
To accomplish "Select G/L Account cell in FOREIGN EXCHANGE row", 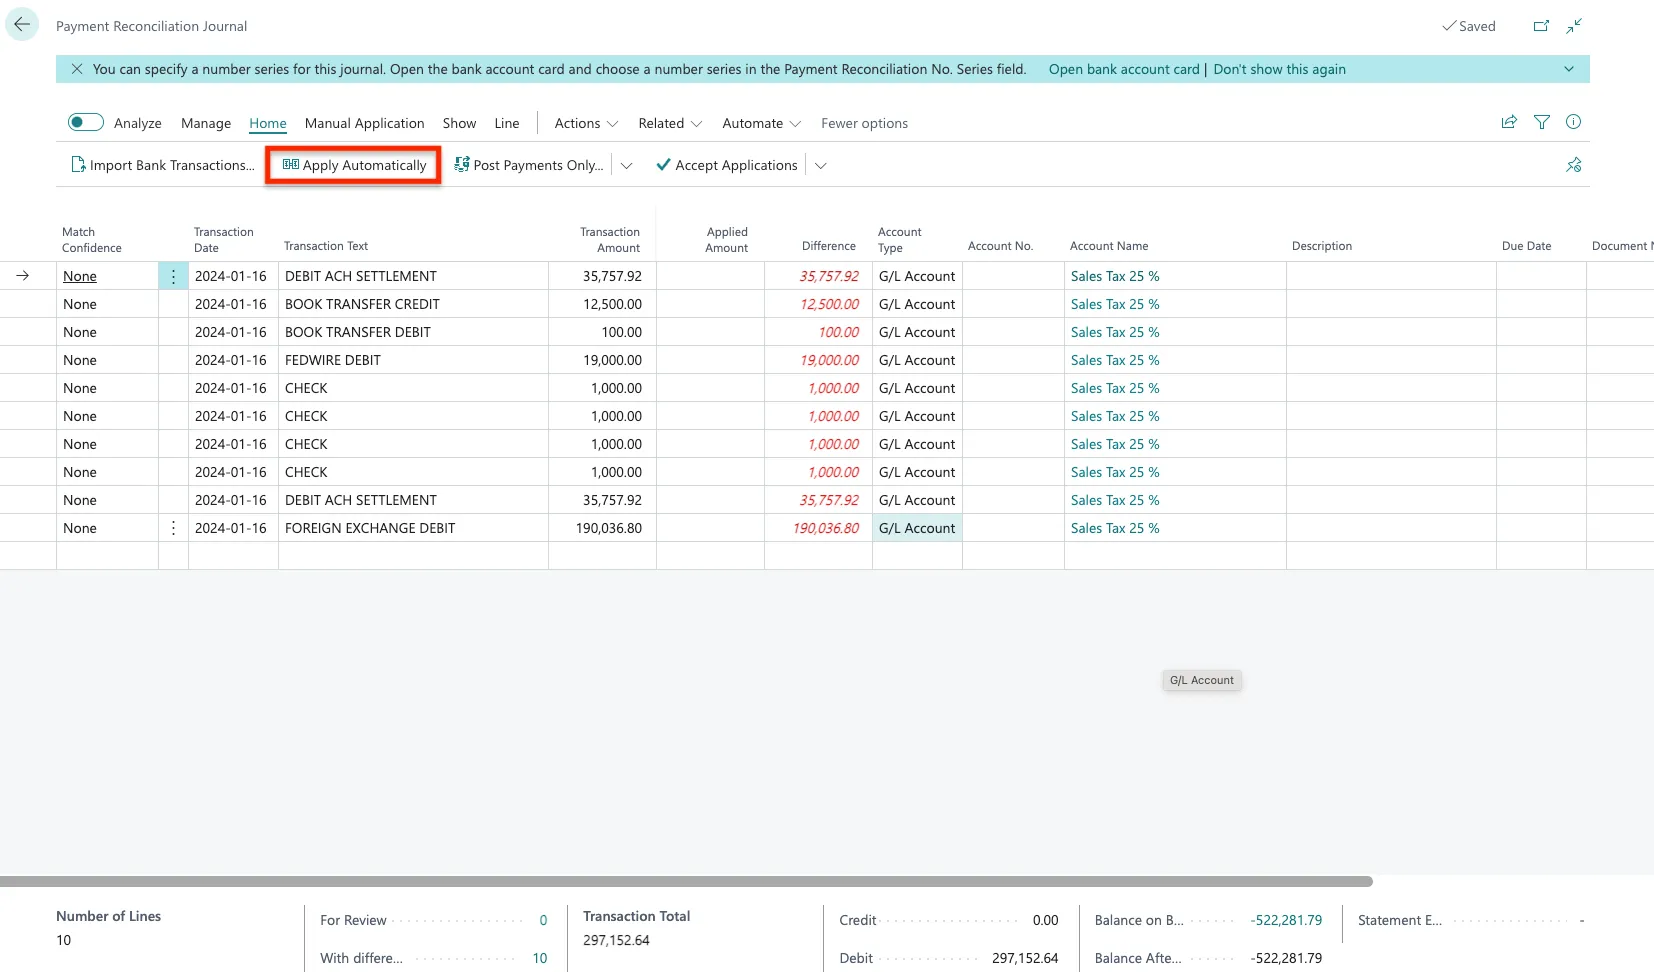I will coord(917,528).
